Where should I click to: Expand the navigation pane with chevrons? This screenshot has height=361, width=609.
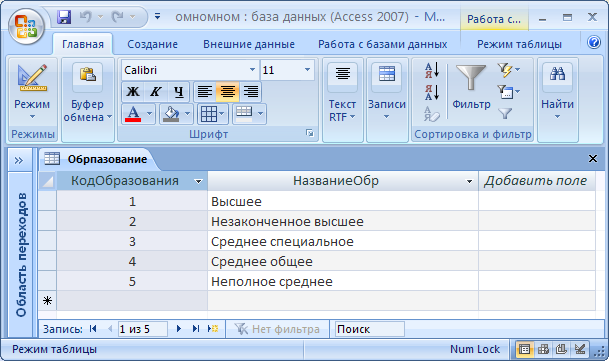[x=19, y=160]
